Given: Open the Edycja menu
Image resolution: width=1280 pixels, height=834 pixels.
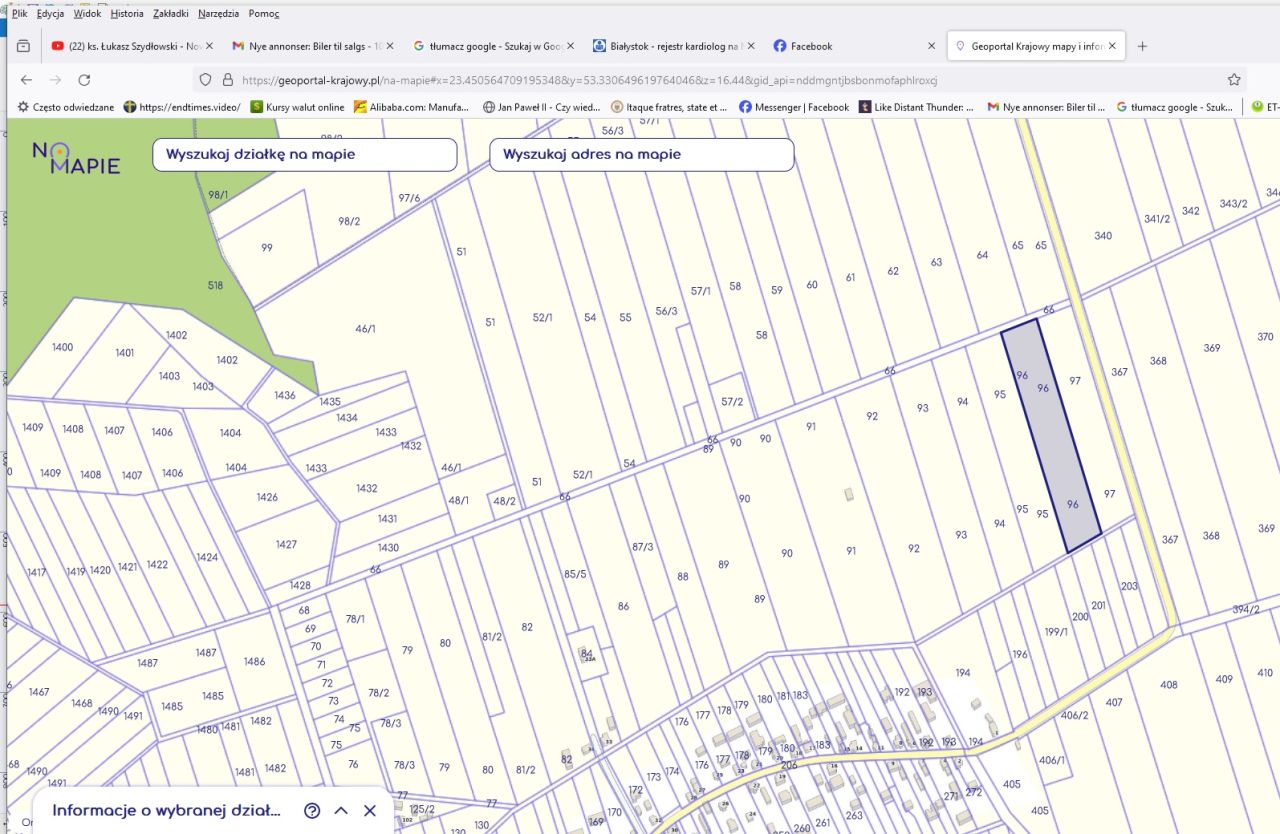Looking at the screenshot, I should pyautogui.click(x=50, y=14).
